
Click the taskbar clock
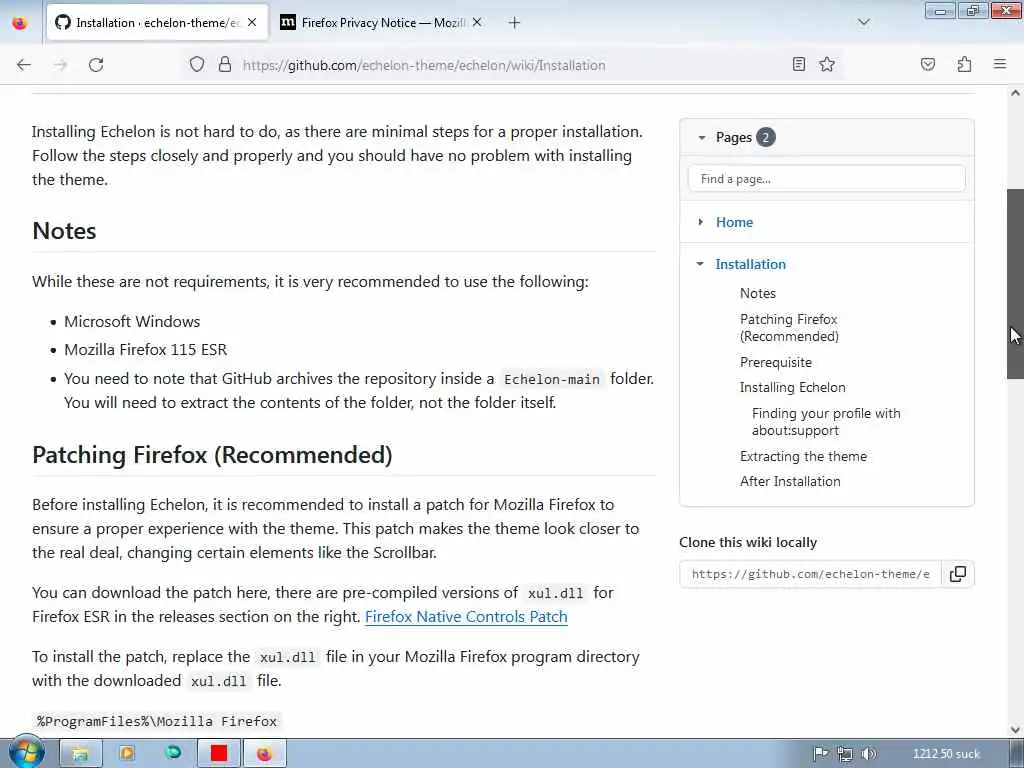point(946,754)
